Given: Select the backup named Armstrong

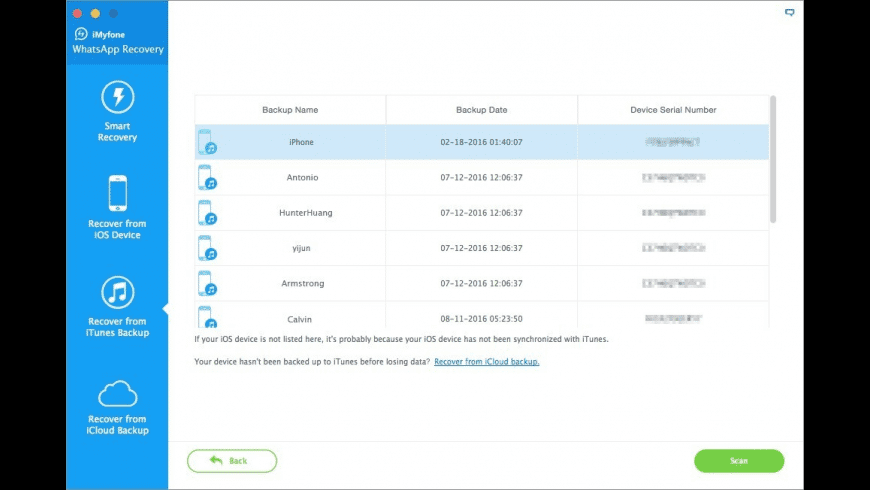Looking at the screenshot, I should (302, 283).
